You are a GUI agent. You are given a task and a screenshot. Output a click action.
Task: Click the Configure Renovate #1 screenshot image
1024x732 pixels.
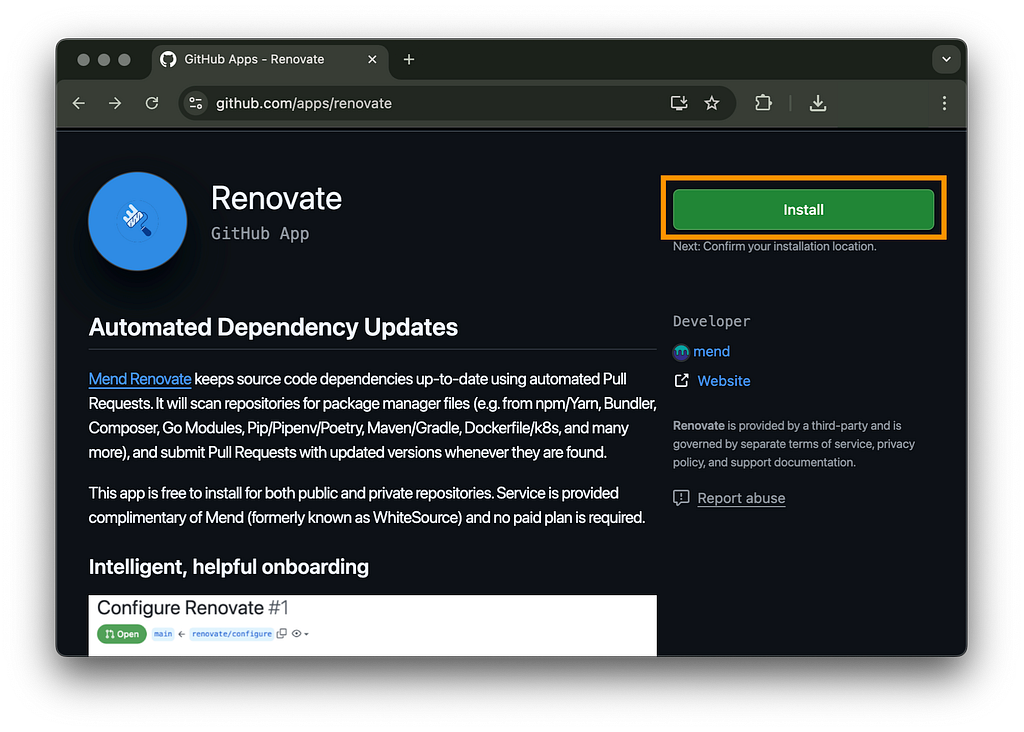click(372, 625)
